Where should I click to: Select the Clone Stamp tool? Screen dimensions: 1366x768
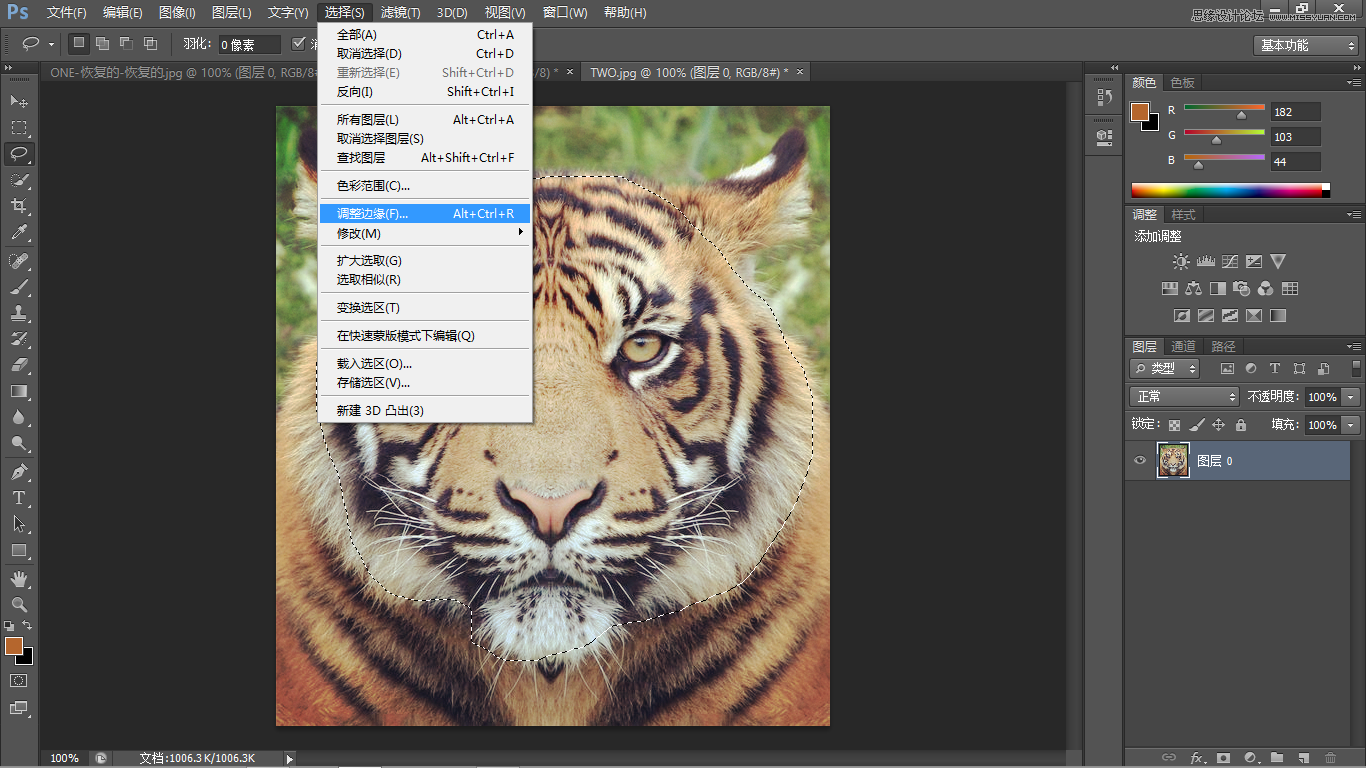point(19,313)
